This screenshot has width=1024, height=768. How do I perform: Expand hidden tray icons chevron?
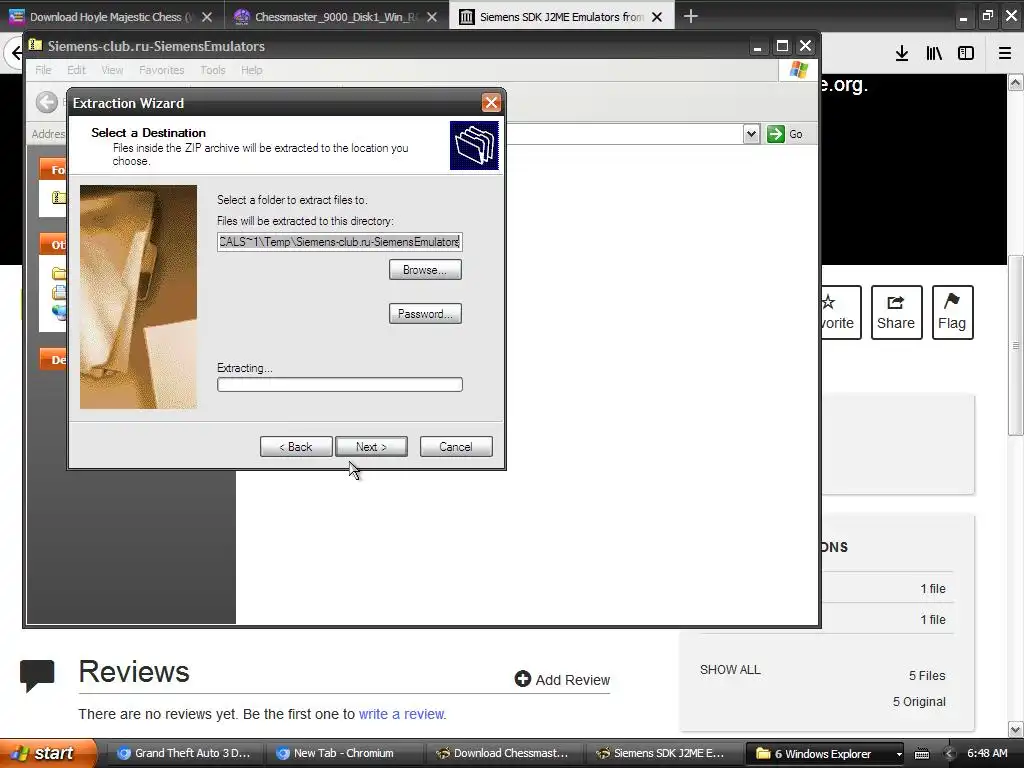pyautogui.click(x=949, y=754)
